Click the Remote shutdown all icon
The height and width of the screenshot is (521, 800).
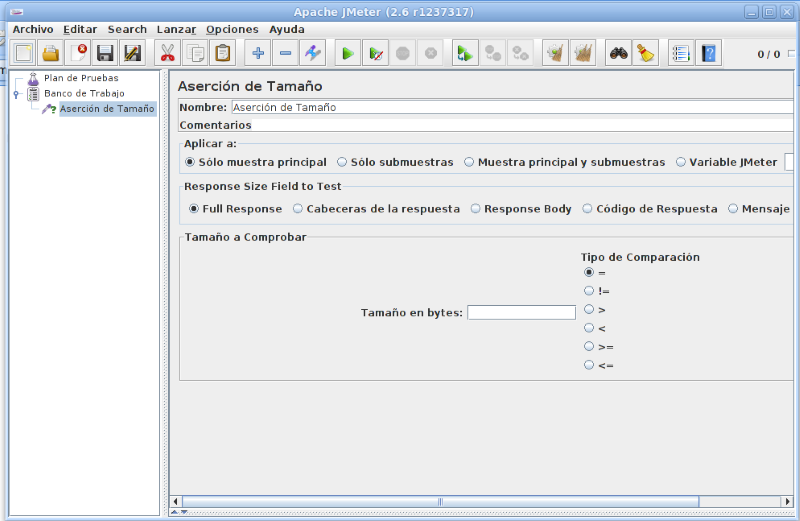pyautogui.click(x=520, y=53)
